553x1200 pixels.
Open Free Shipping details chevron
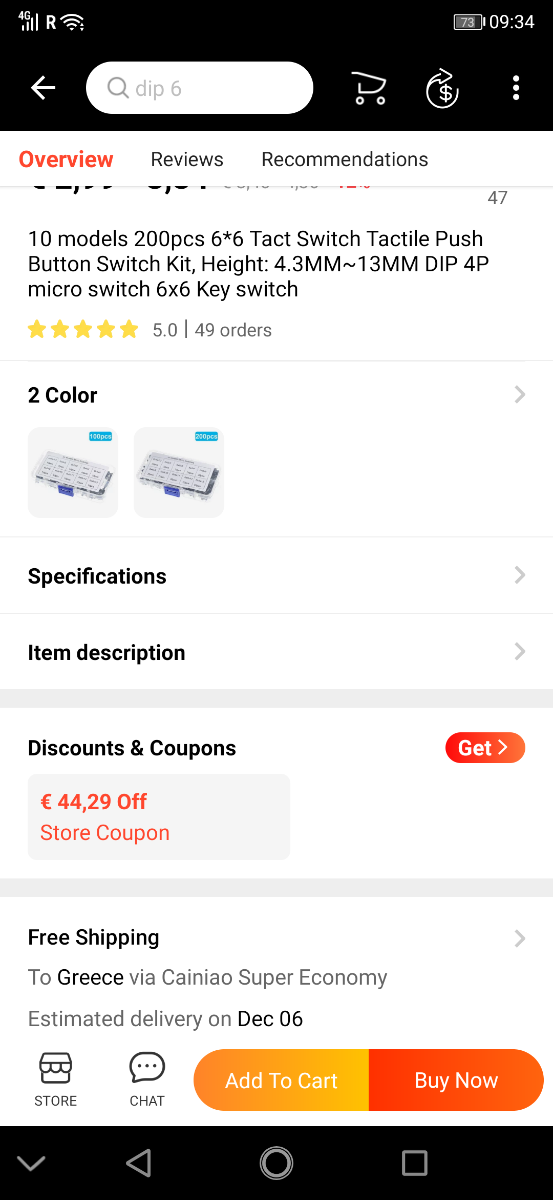click(520, 938)
